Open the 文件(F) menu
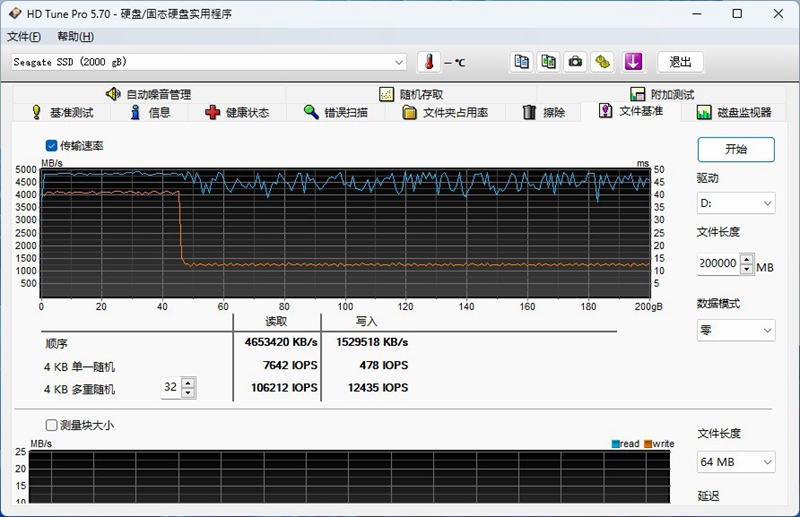This screenshot has width=800, height=517. pos(24,37)
